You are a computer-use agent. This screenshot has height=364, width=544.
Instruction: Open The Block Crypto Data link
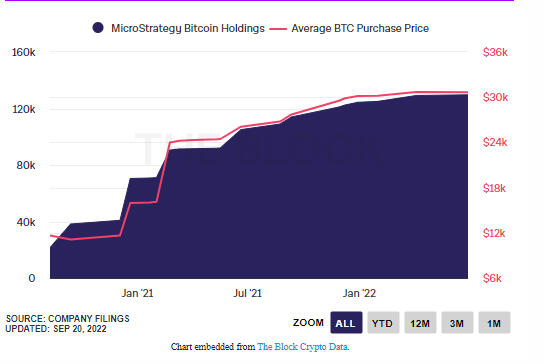point(303,347)
